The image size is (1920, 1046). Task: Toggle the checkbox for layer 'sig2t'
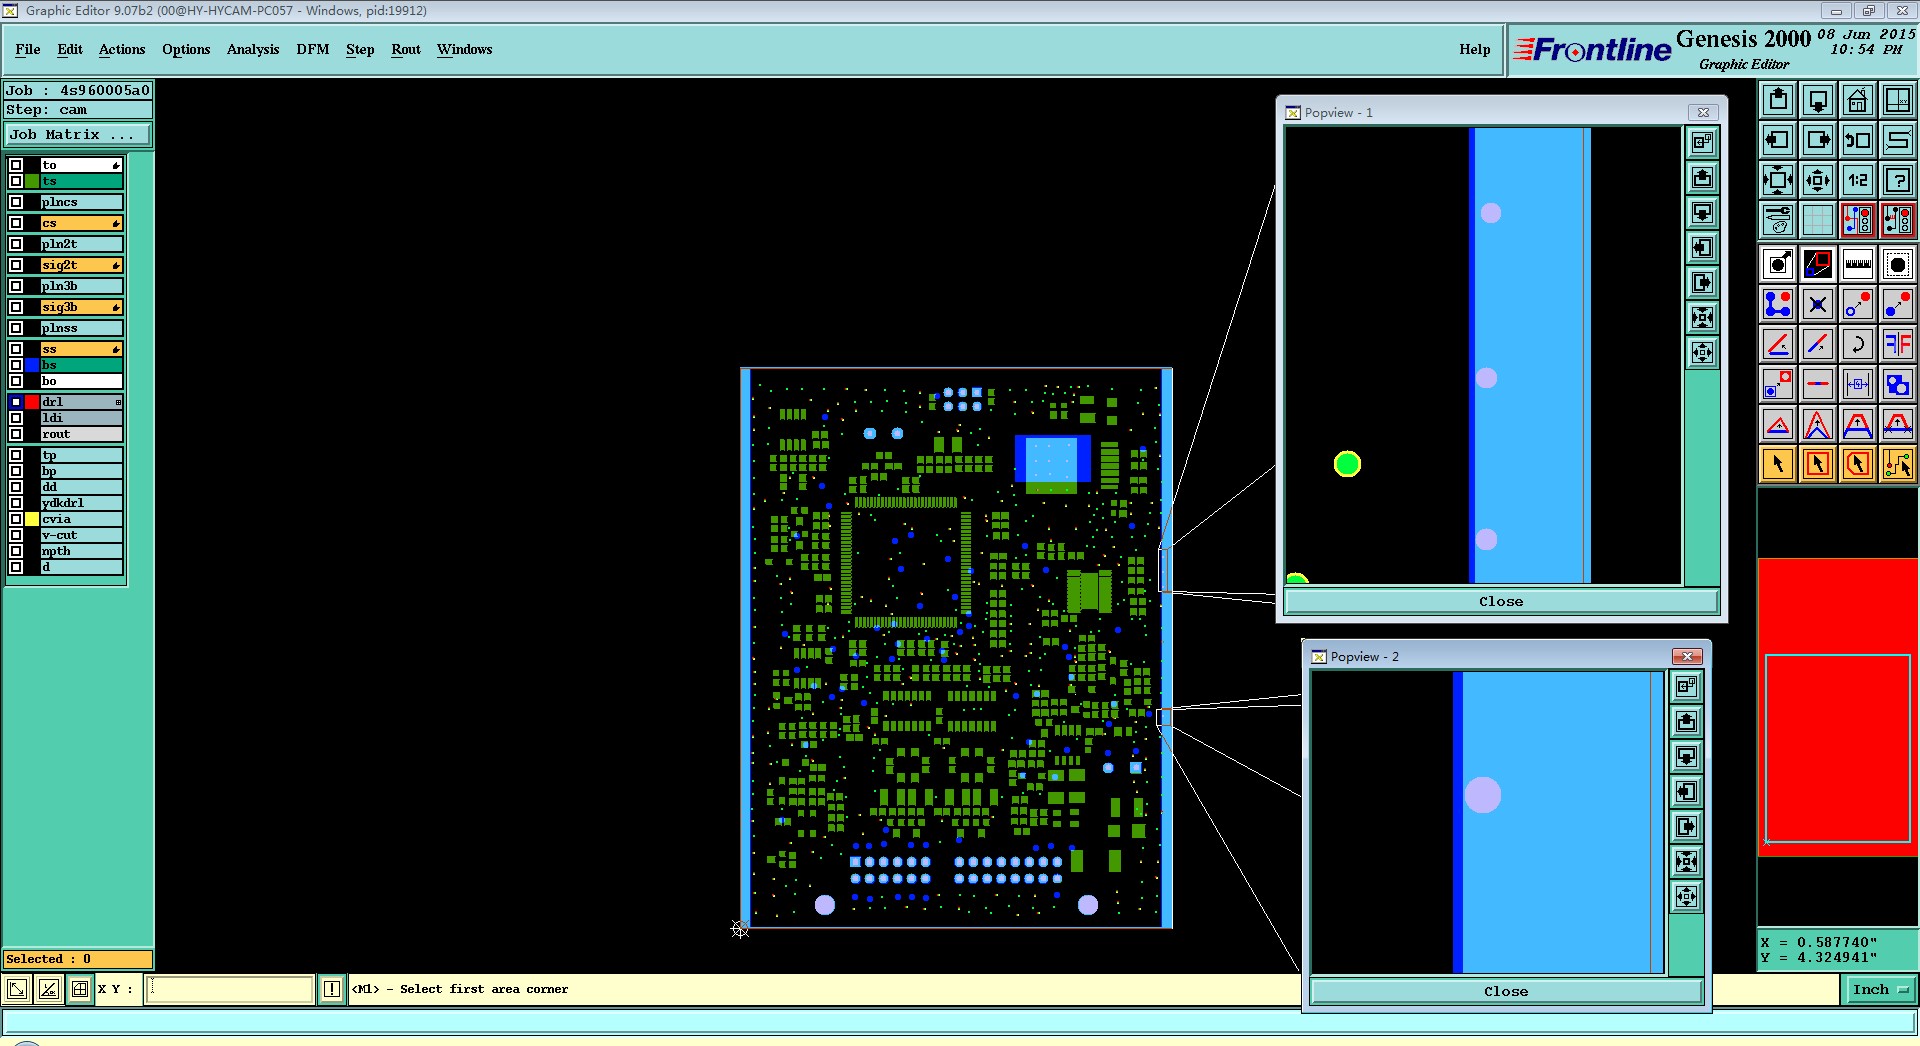point(16,265)
